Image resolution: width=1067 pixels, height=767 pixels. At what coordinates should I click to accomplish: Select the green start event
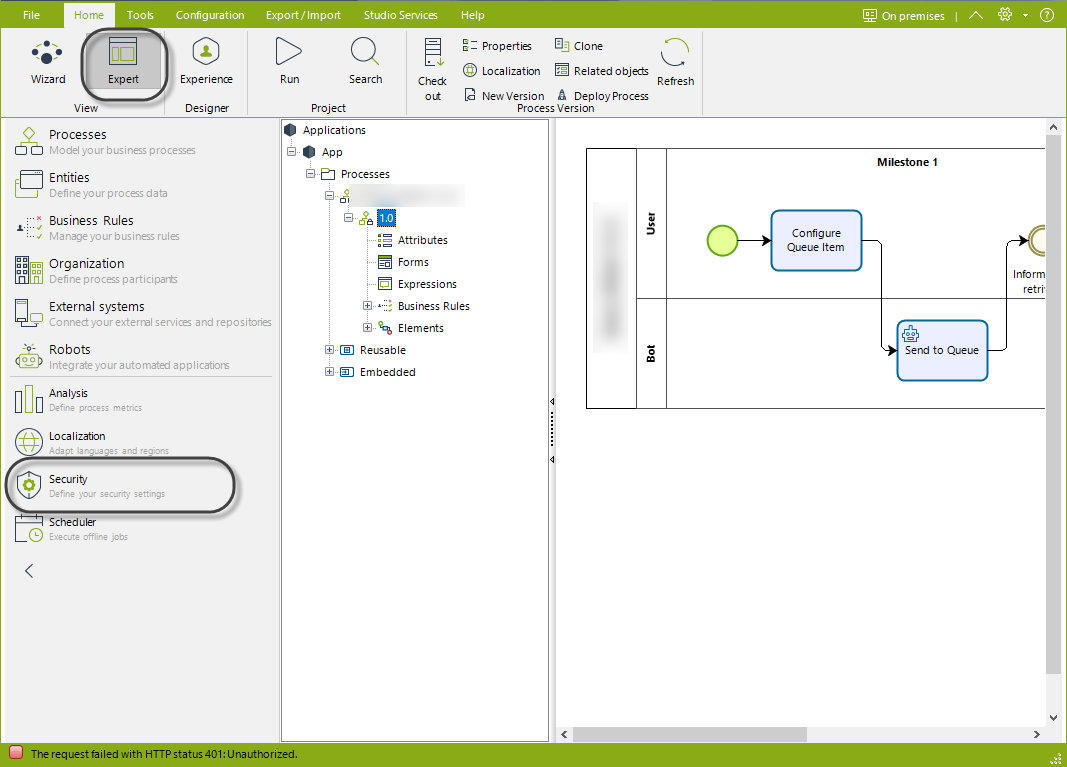[722, 240]
